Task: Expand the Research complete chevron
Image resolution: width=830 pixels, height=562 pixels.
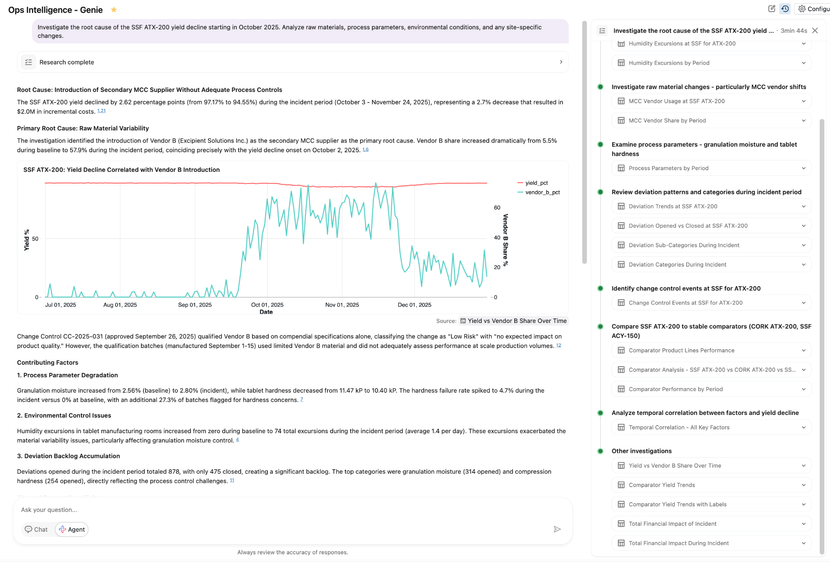Action: tap(561, 62)
